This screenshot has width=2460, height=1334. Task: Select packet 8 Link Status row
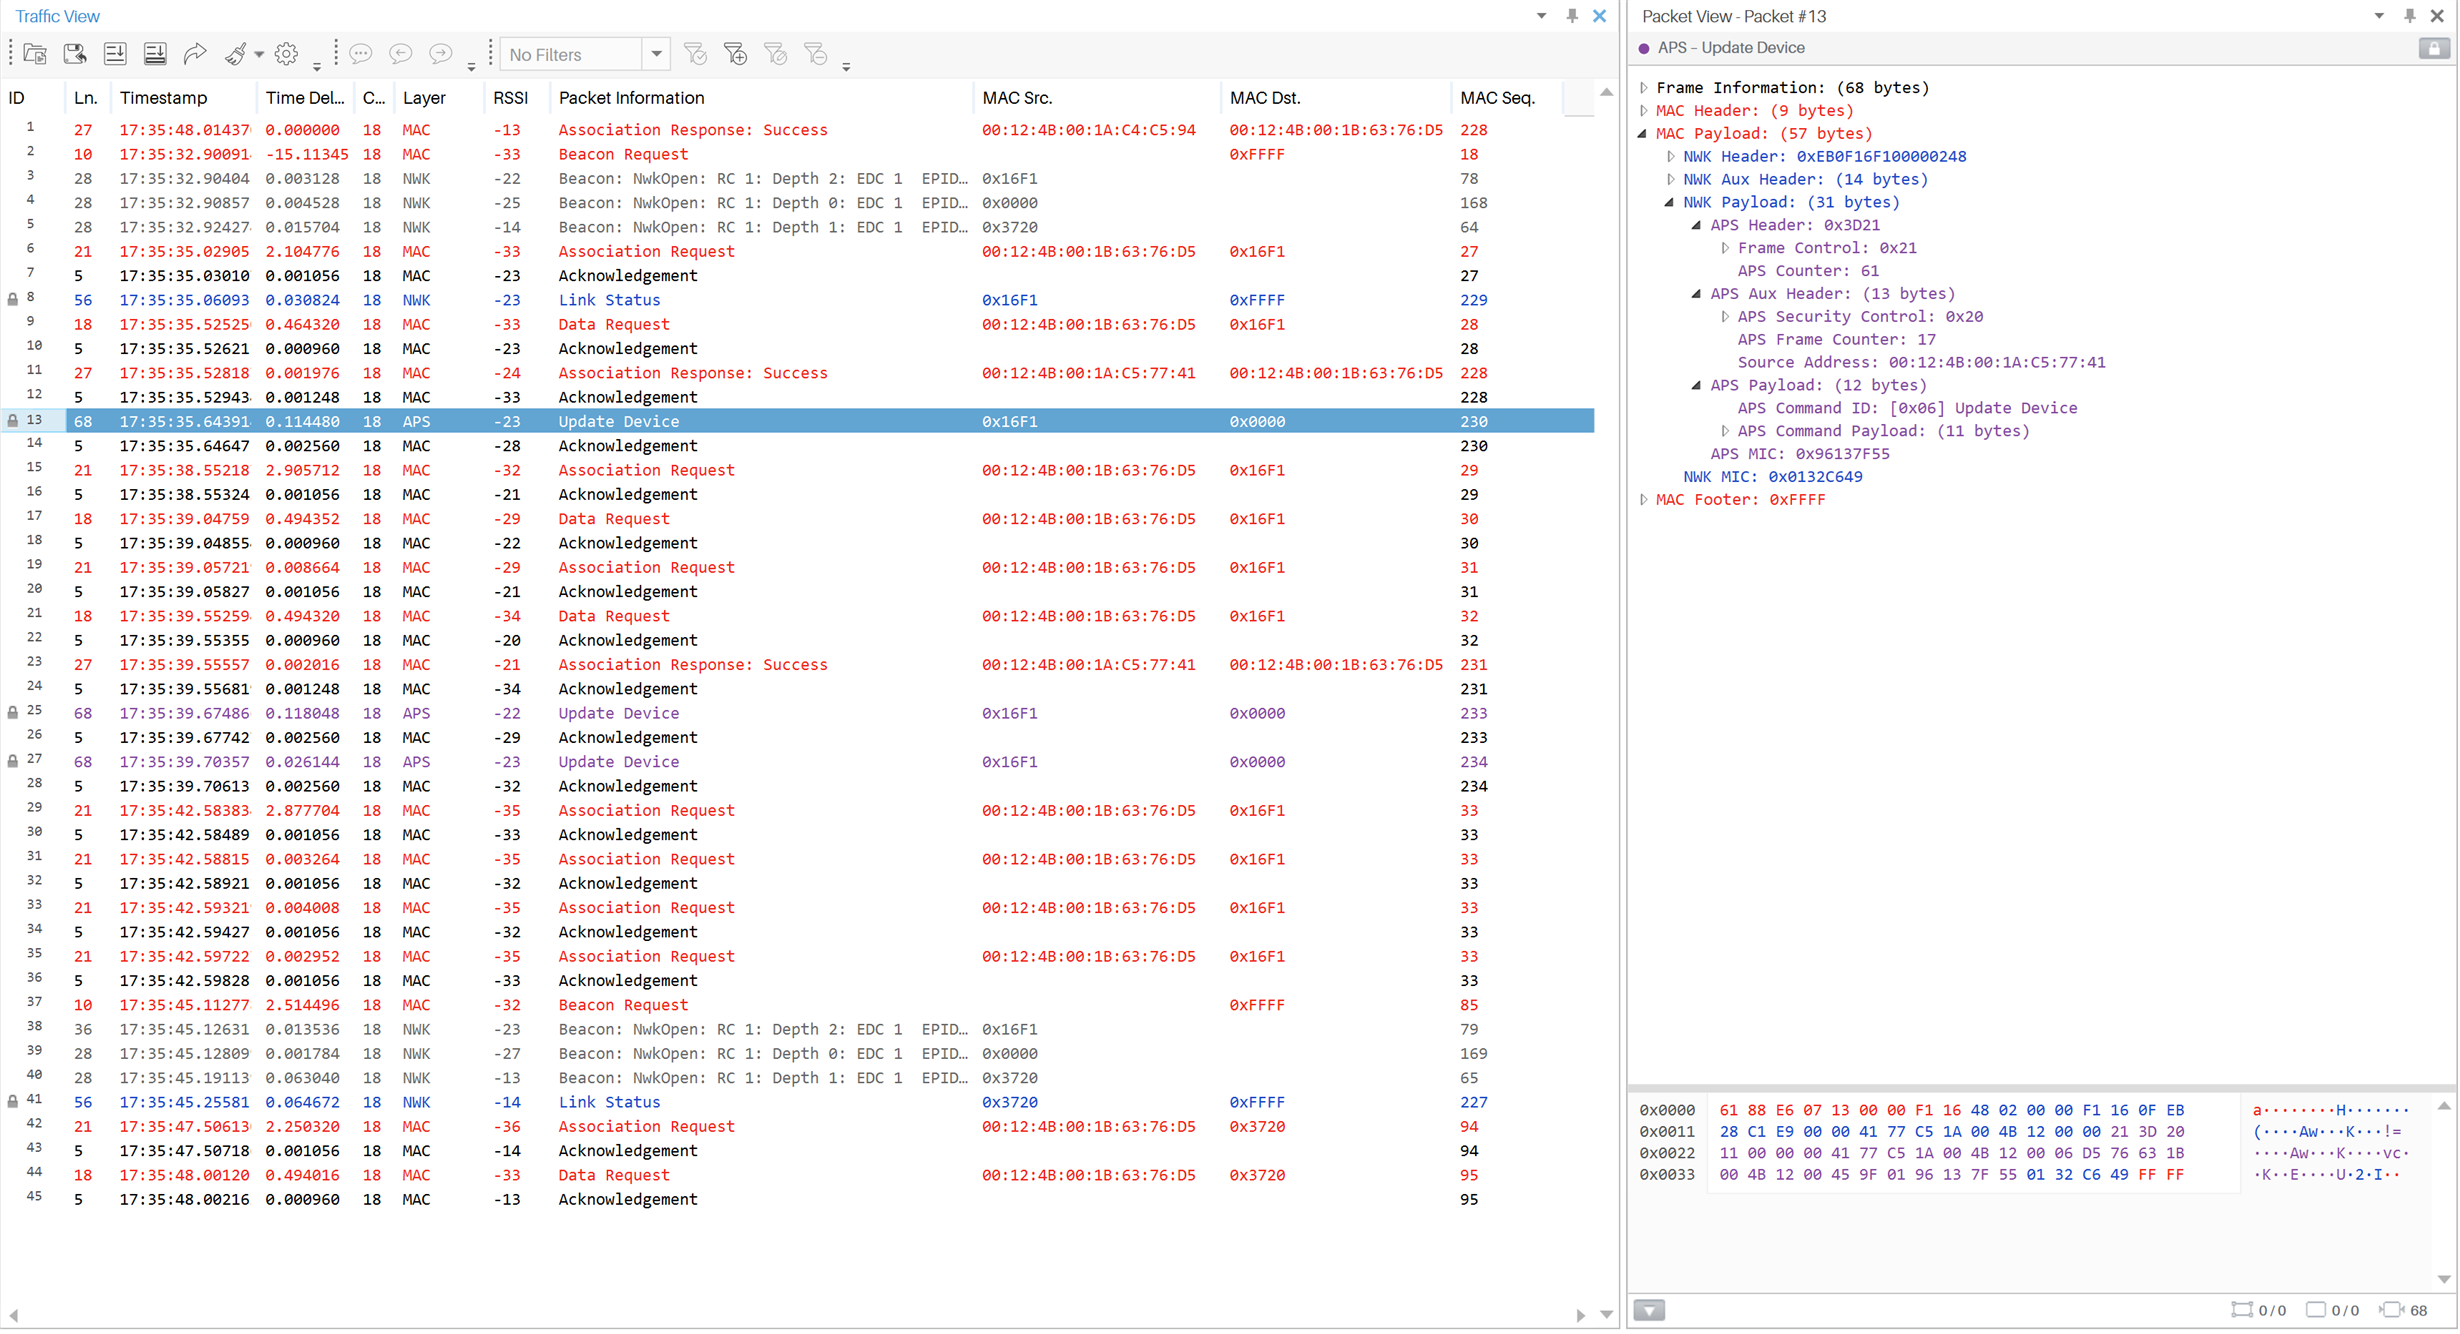797,300
